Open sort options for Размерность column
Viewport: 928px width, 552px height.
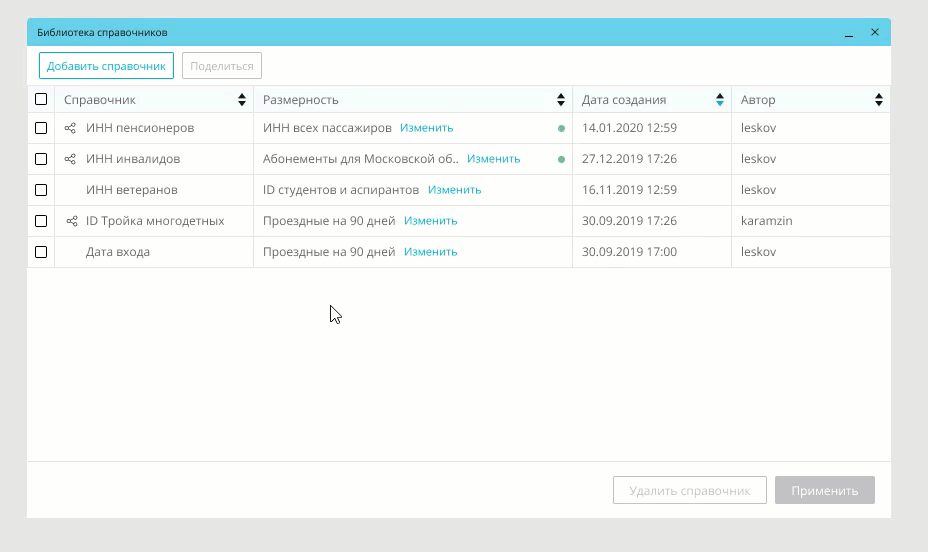pyautogui.click(x=561, y=100)
